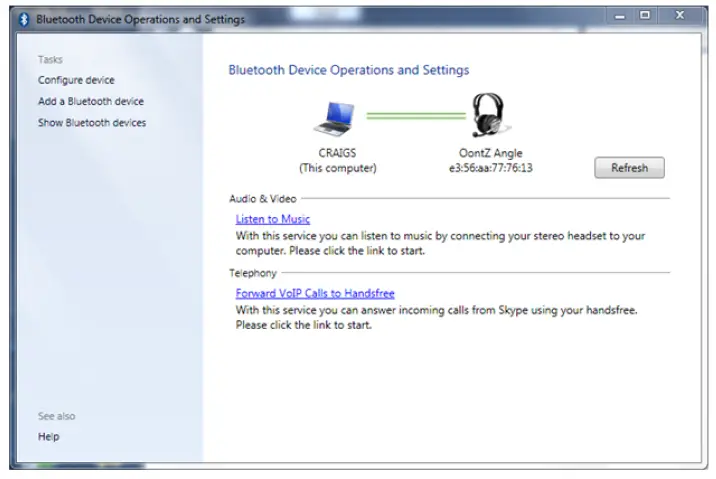Click the stereo headset description text

[x=440, y=243]
